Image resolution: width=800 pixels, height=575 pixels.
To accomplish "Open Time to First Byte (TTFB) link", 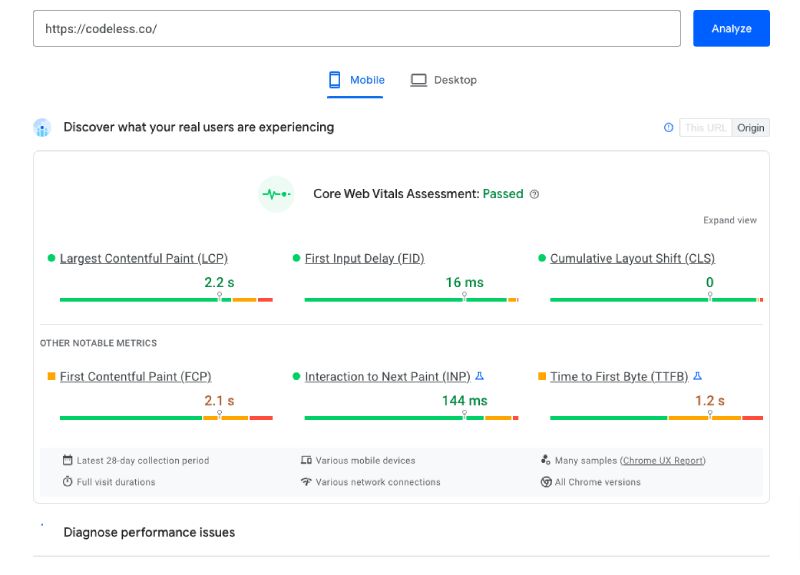I will [618, 377].
